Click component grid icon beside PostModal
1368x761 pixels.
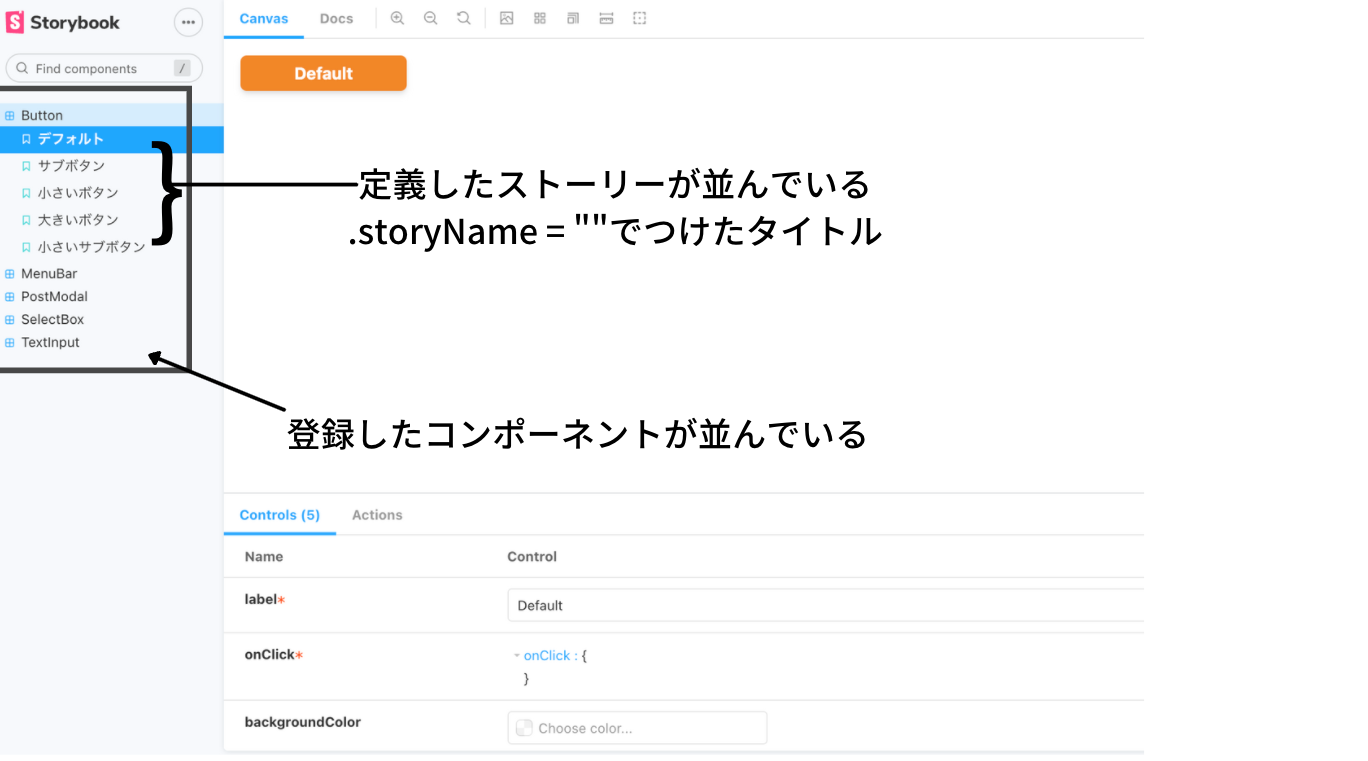pos(10,296)
